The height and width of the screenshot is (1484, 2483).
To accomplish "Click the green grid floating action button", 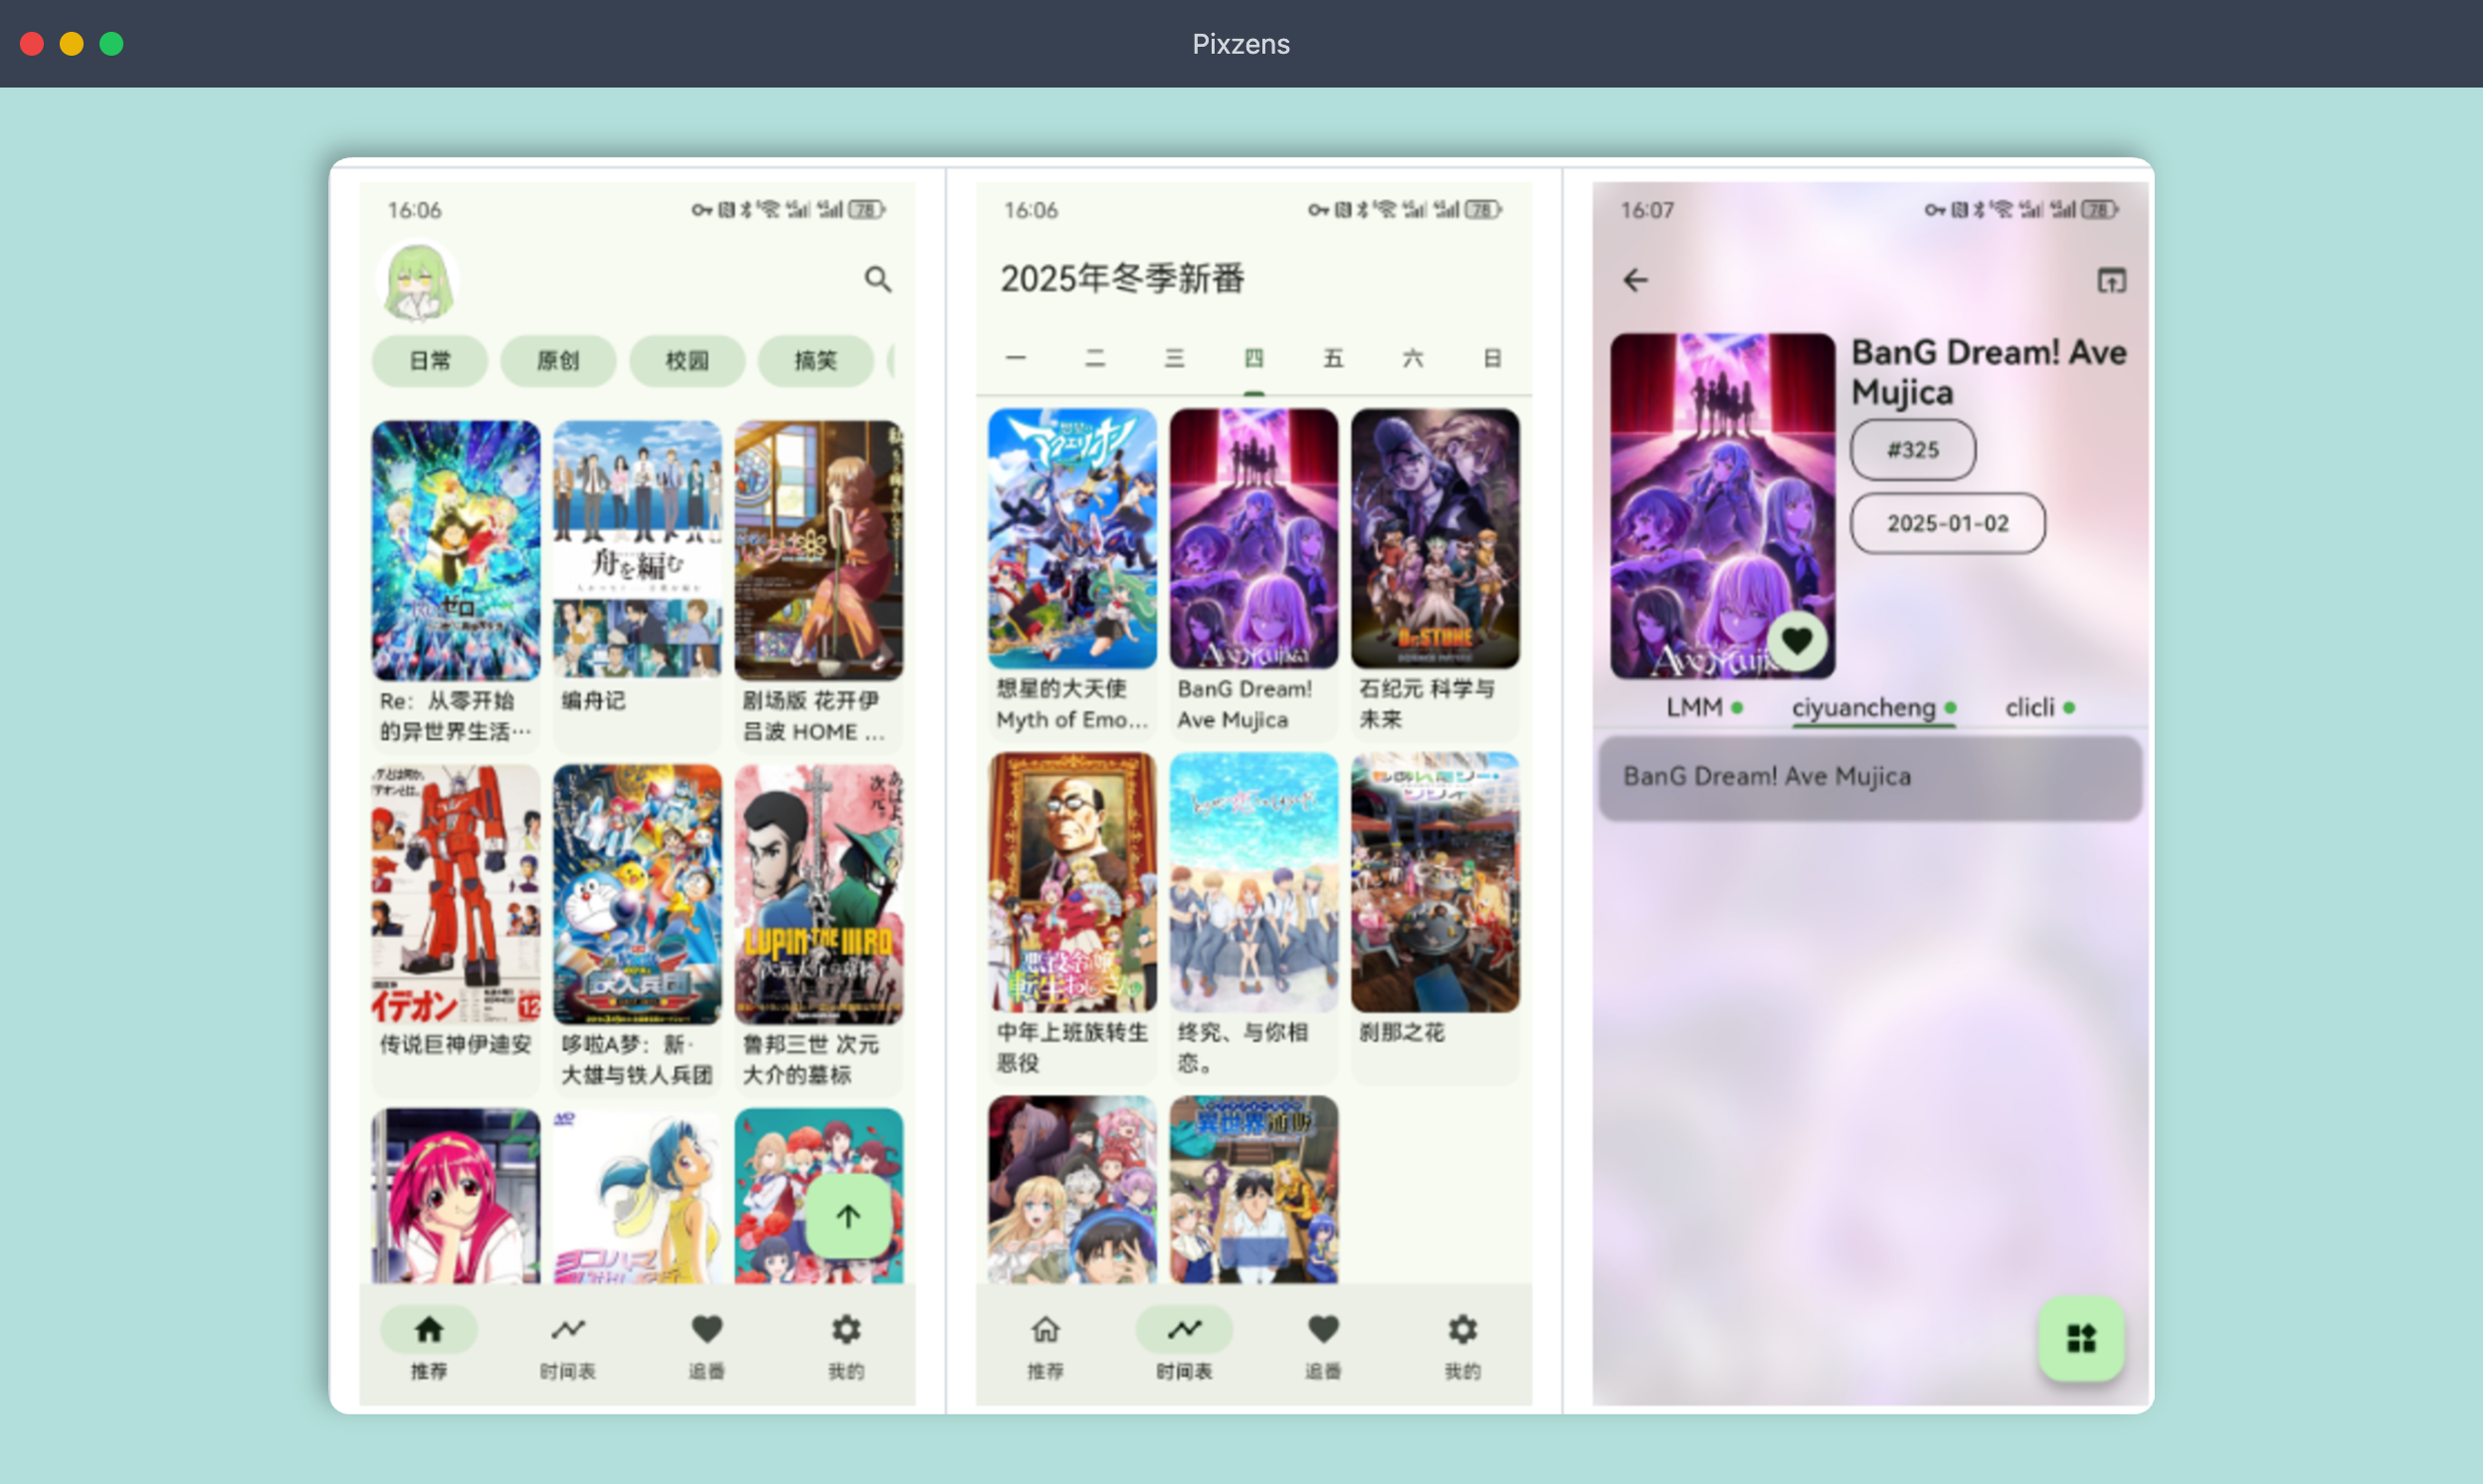I will pos(2080,1338).
